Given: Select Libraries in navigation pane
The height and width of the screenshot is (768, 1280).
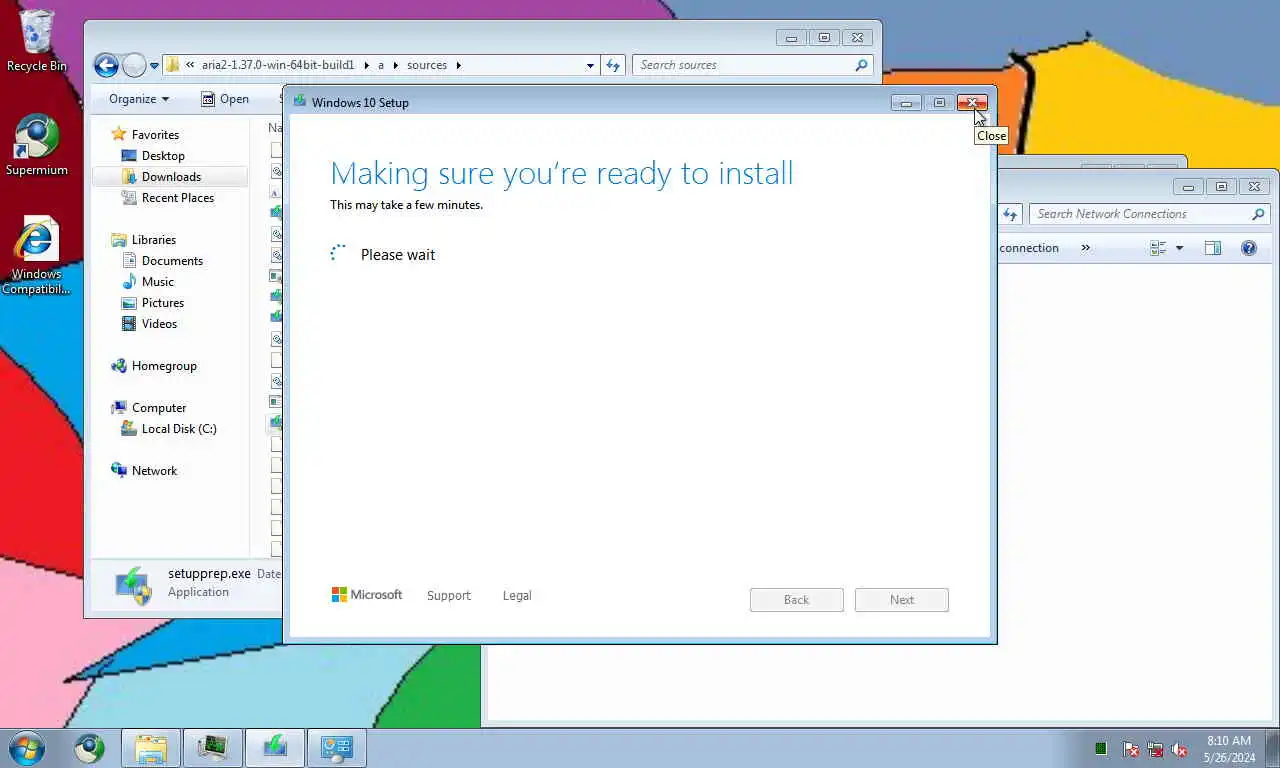Looking at the screenshot, I should pos(153,239).
